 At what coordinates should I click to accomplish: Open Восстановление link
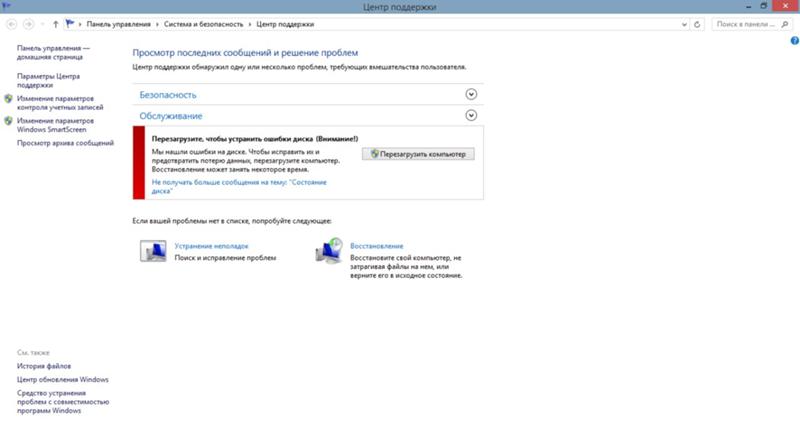pyautogui.click(x=377, y=246)
